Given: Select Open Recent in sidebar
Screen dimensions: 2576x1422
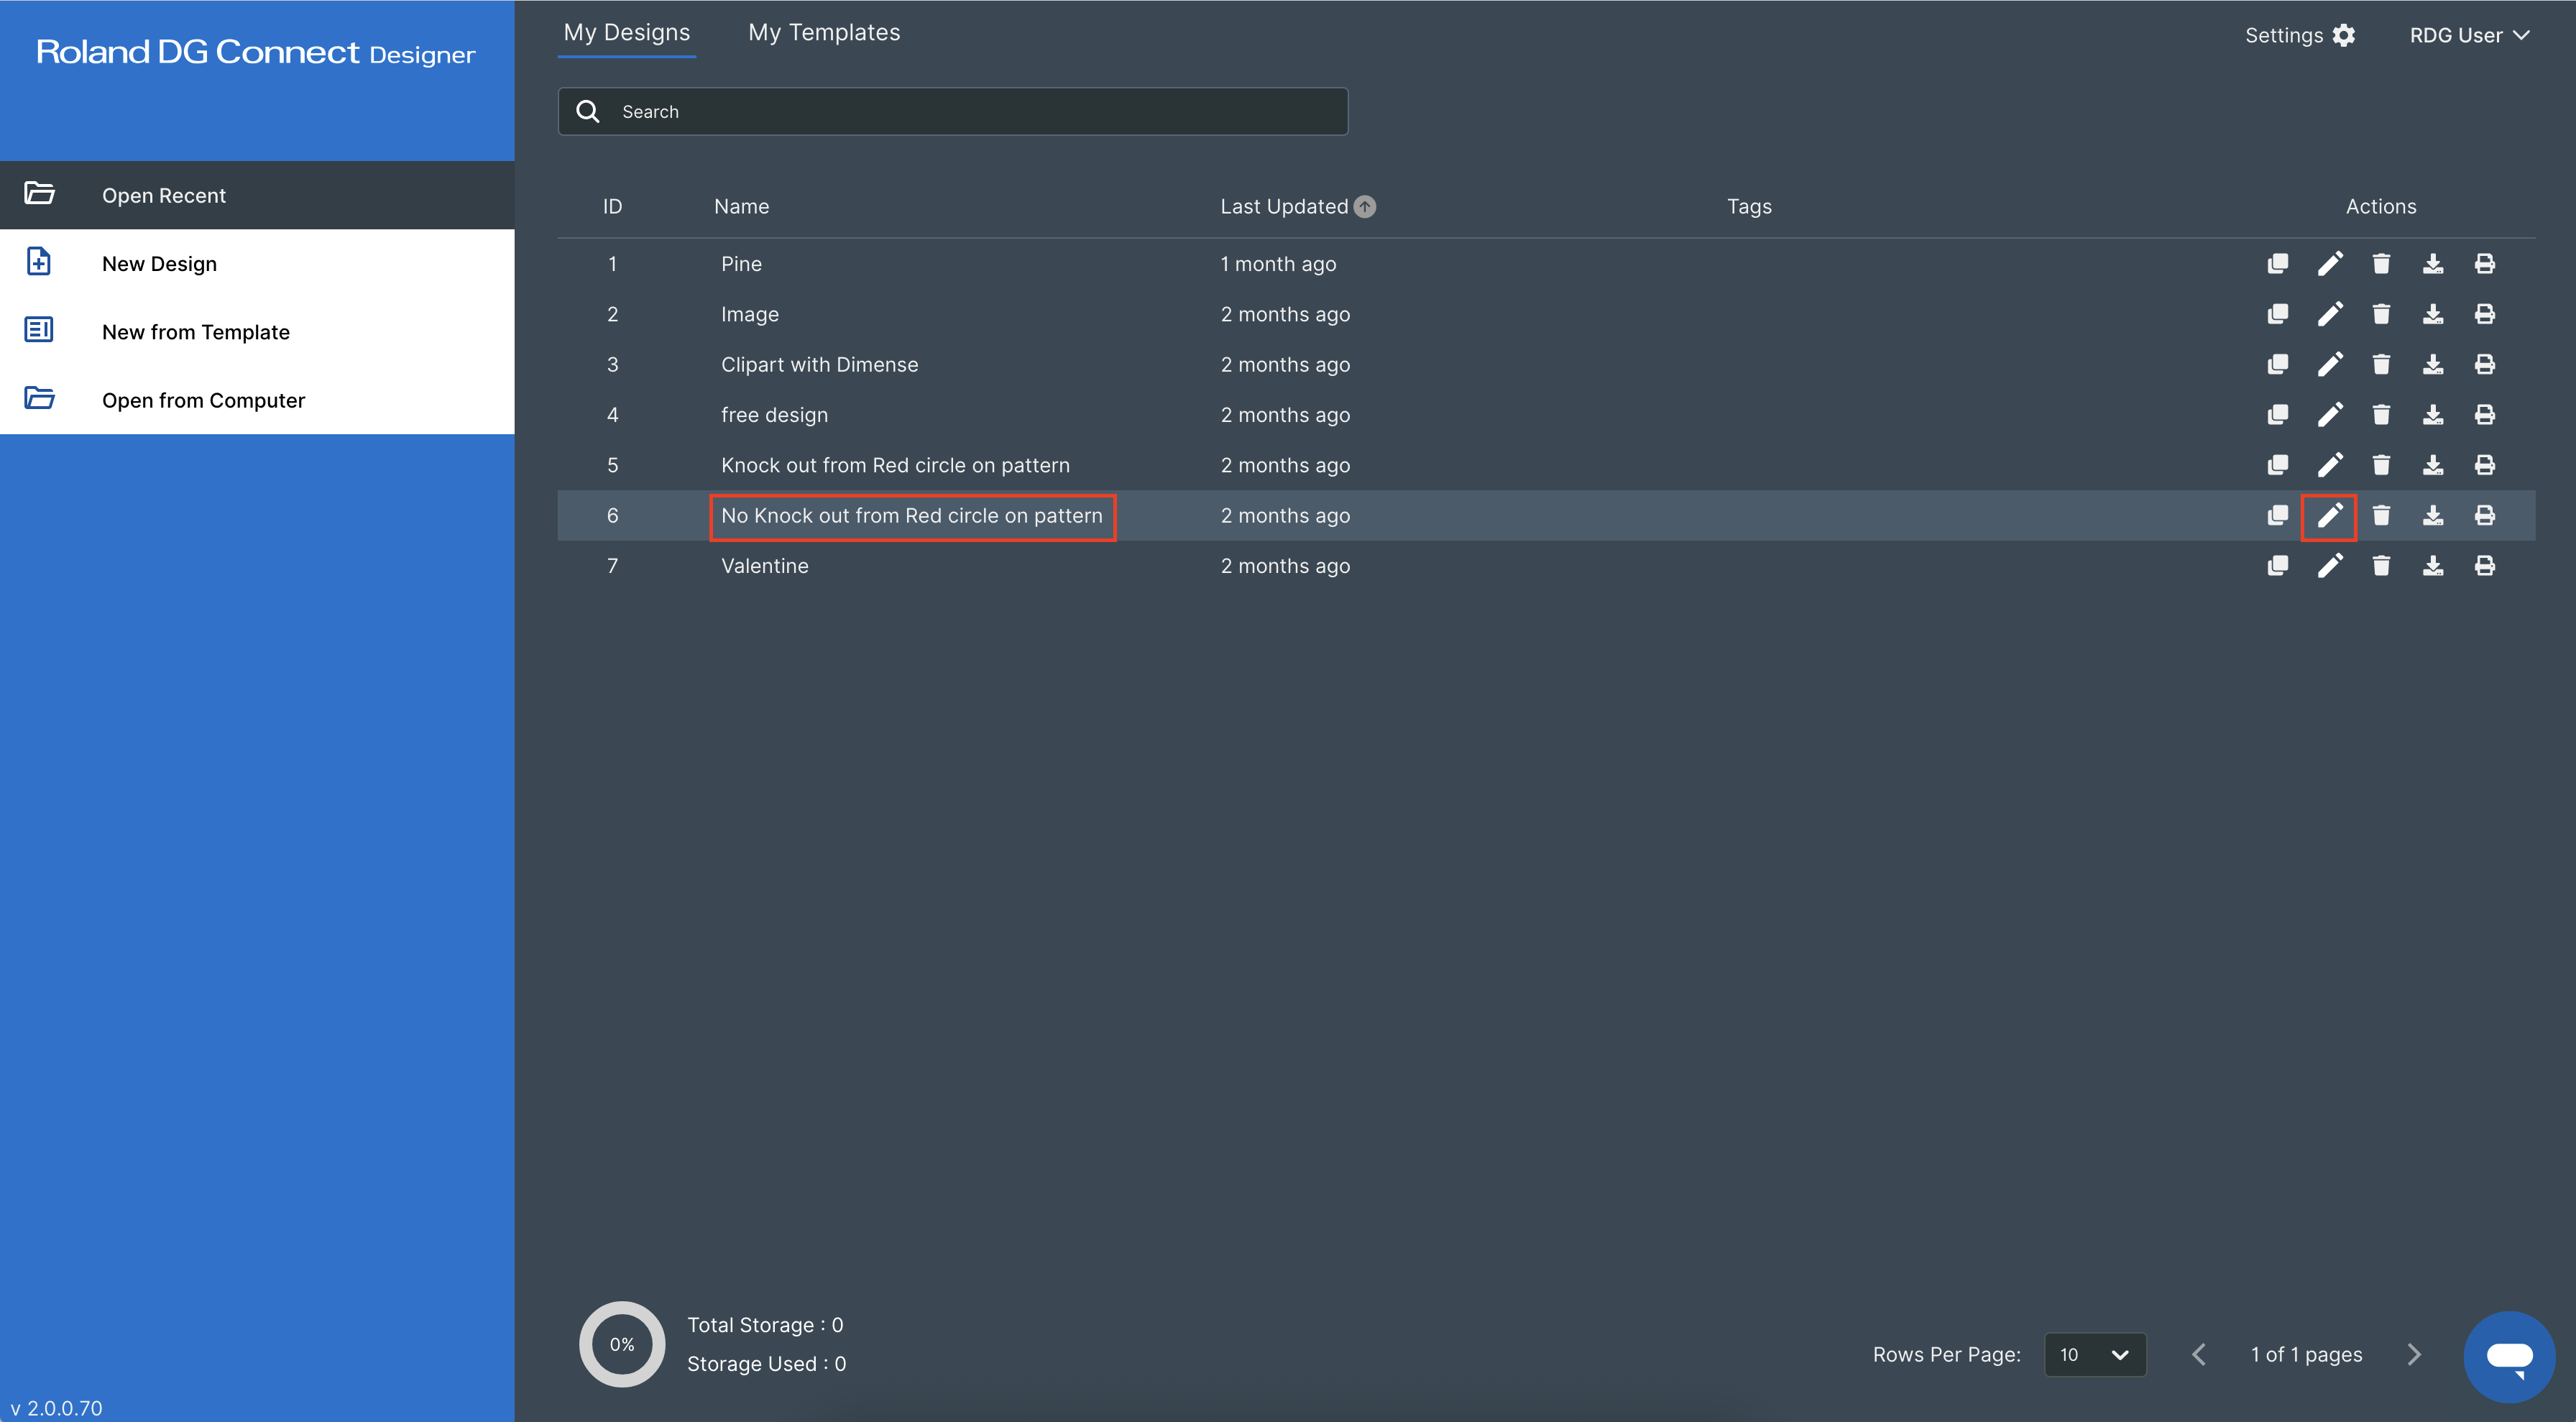Looking at the screenshot, I should pyautogui.click(x=257, y=195).
